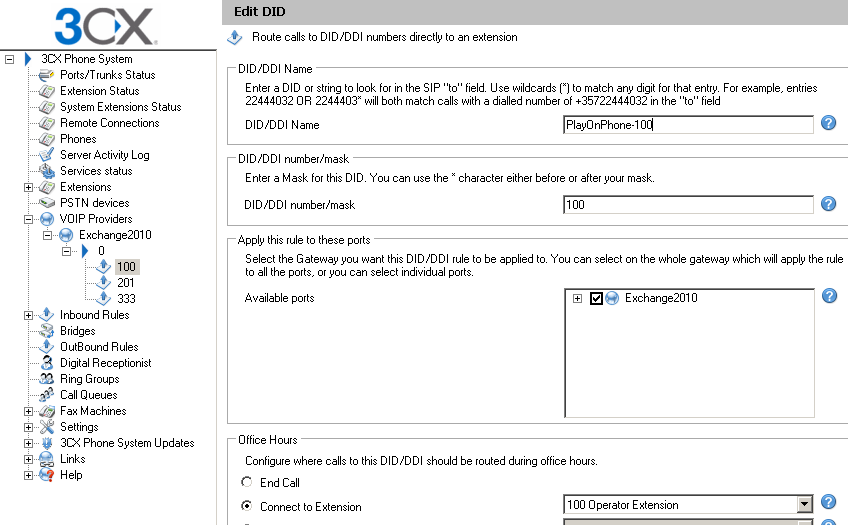The height and width of the screenshot is (525, 848).
Task: Open Ring Groups in the tree
Action: coord(90,379)
